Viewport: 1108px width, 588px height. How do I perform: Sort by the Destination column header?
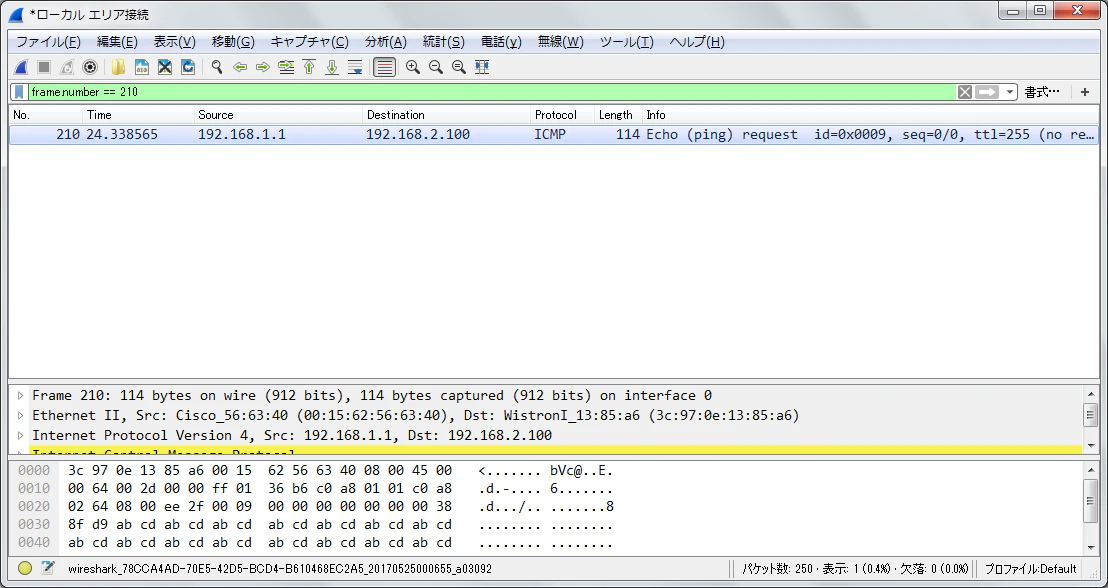click(x=447, y=114)
